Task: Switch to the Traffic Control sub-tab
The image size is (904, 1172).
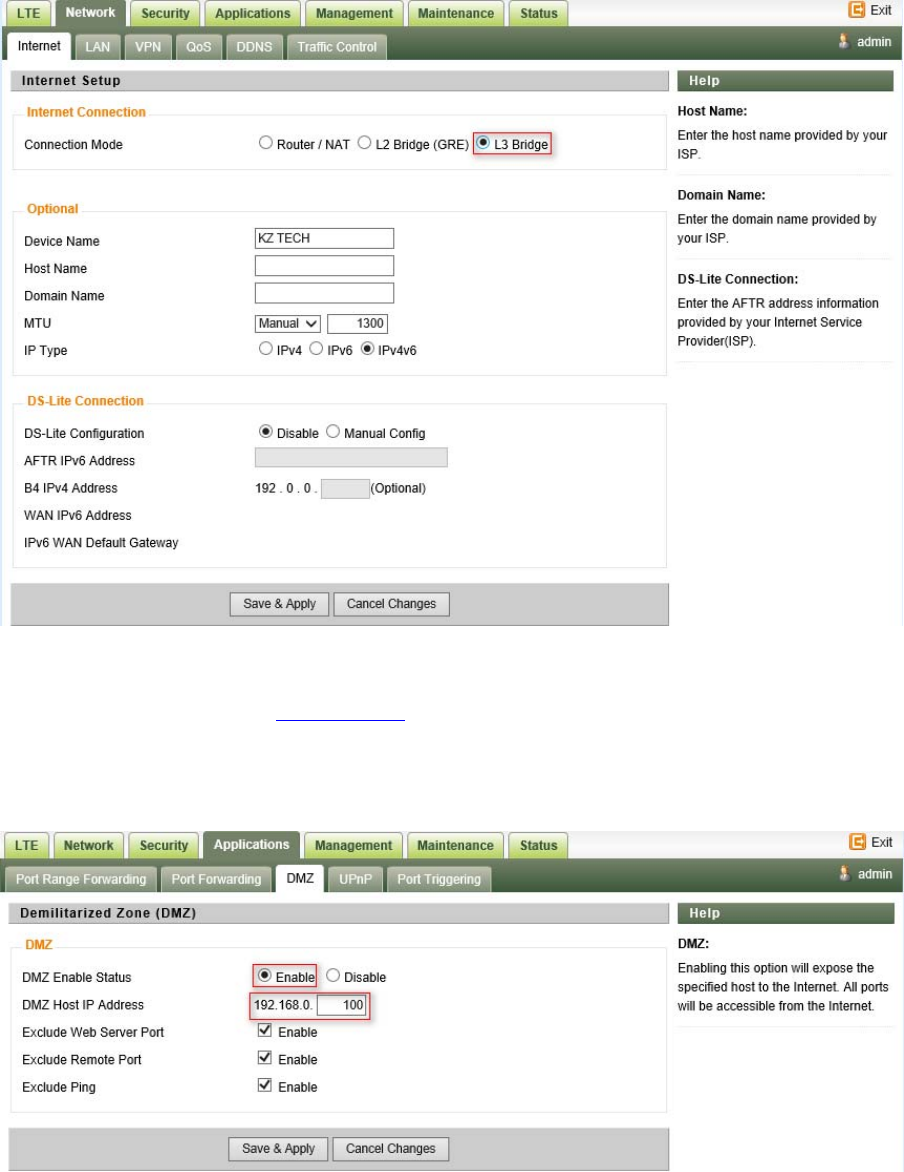Action: tap(337, 46)
